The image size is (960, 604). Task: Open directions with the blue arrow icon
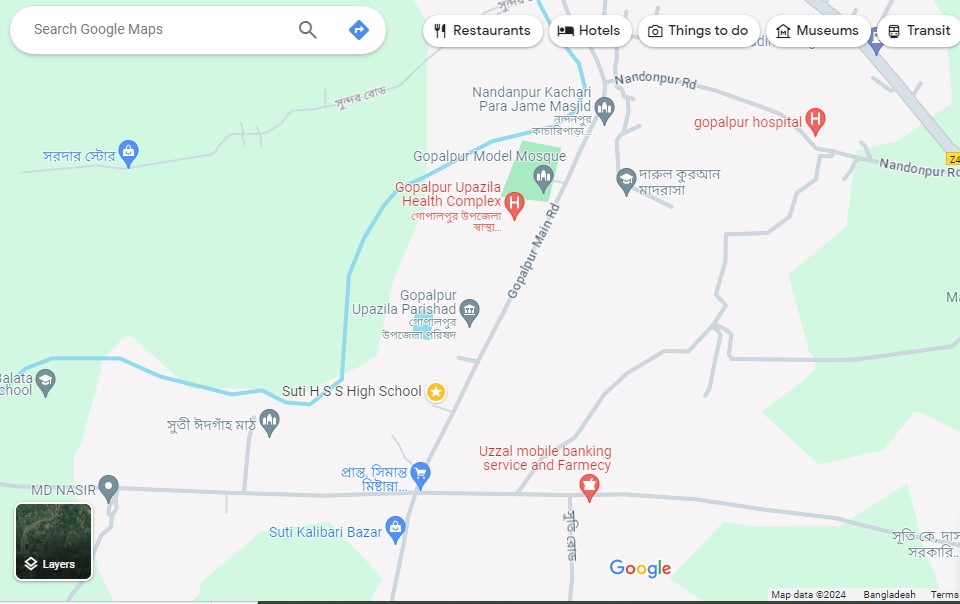pos(359,29)
